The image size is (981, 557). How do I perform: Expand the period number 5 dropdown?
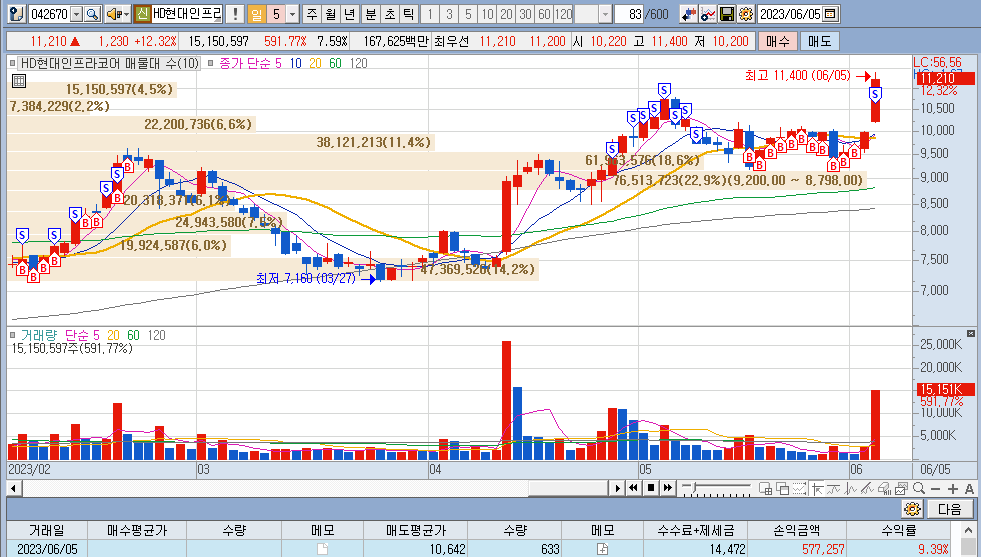tap(292, 14)
